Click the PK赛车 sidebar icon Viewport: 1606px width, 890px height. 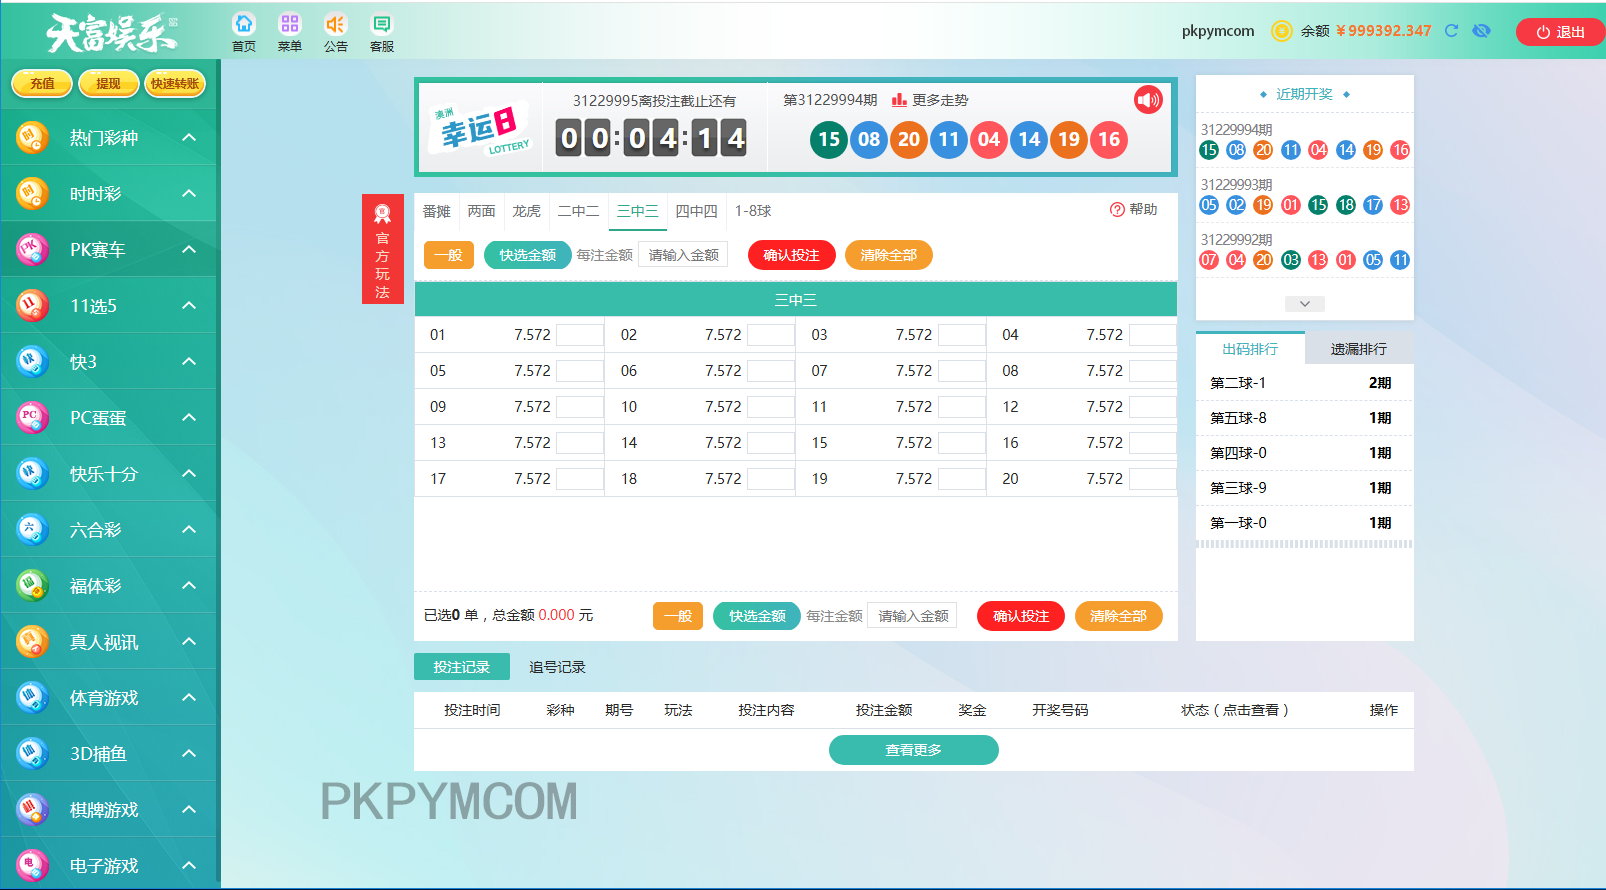coord(32,249)
